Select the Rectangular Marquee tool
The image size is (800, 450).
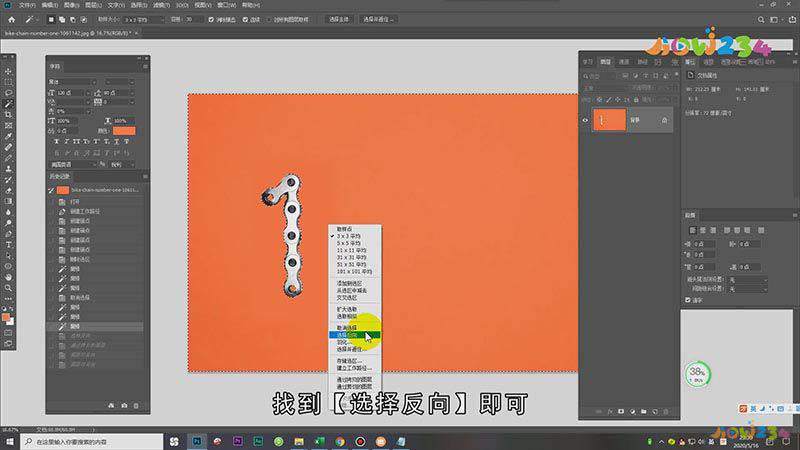pos(8,82)
